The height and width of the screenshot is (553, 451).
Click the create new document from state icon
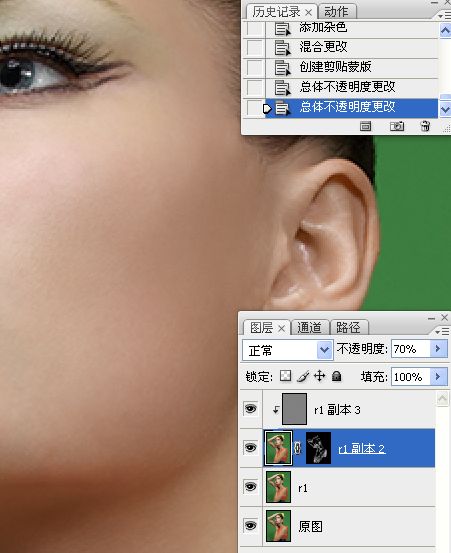pyautogui.click(x=365, y=126)
